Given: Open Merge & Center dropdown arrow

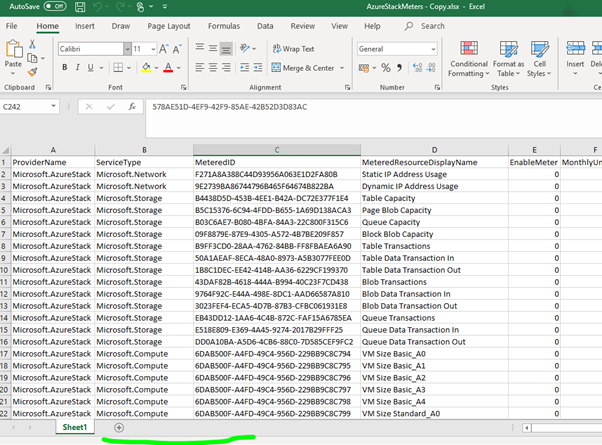Looking at the screenshot, I should click(x=342, y=68).
